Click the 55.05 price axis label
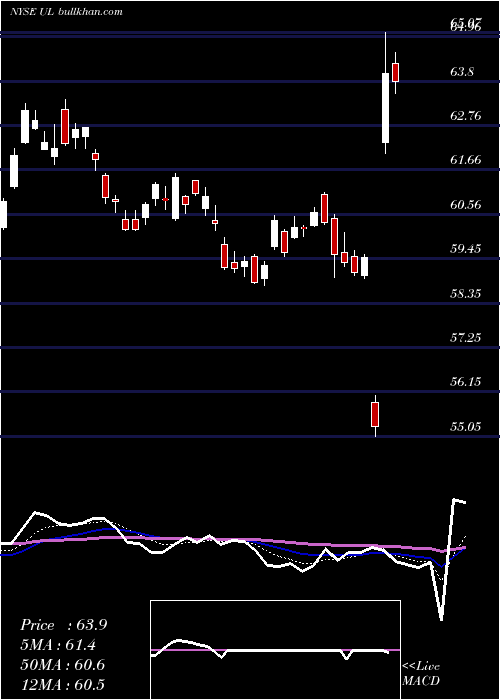Image resolution: width=500 pixels, height=700 pixels. pyautogui.click(x=466, y=427)
